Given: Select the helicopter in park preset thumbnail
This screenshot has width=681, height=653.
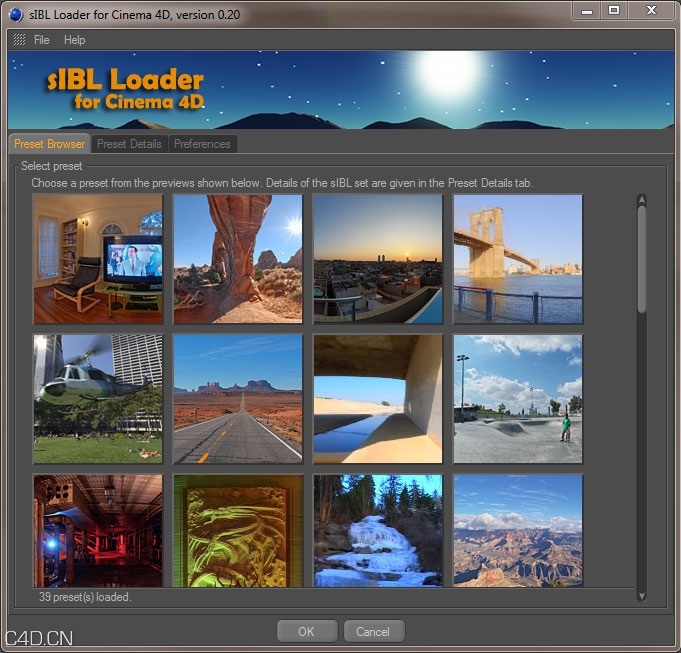Looking at the screenshot, I should click(98, 399).
